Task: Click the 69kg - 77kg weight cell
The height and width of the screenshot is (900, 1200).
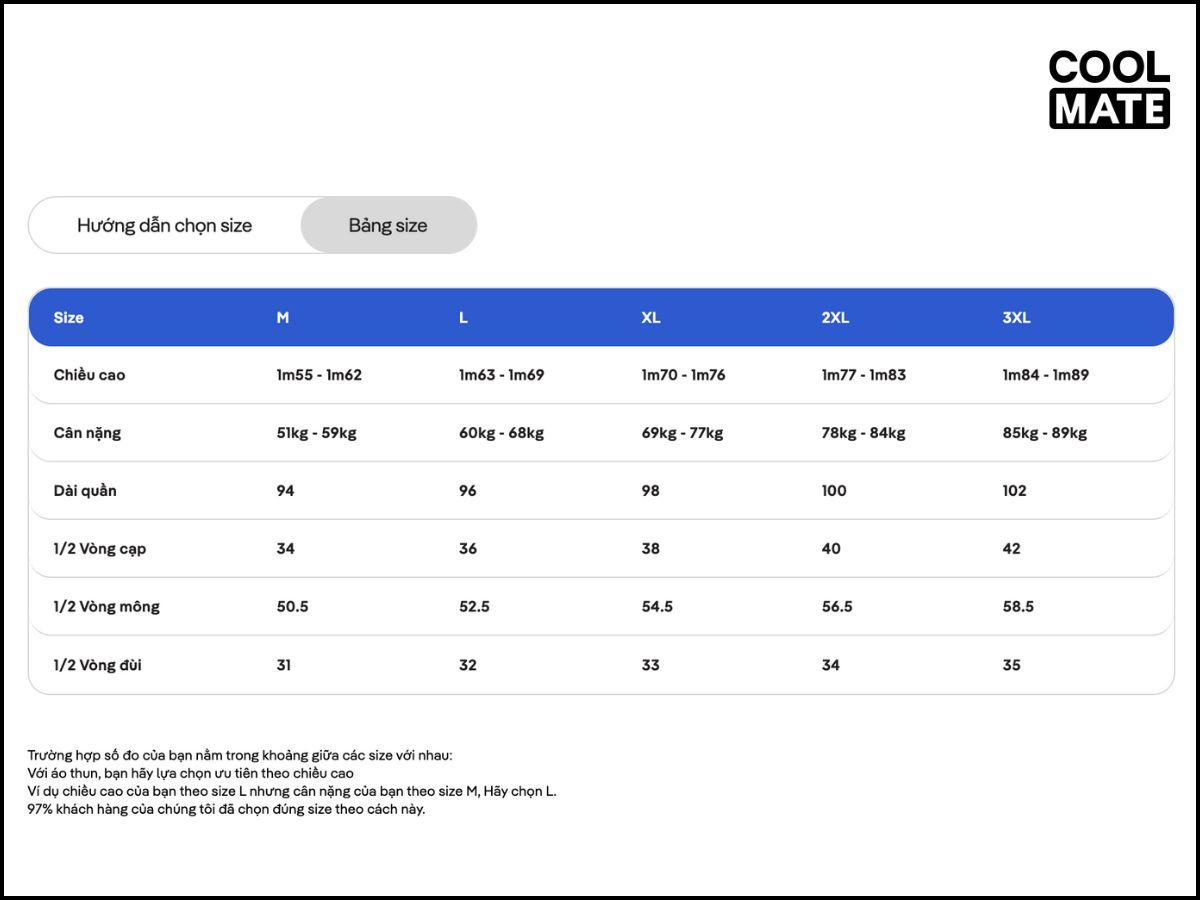Action: pyautogui.click(x=682, y=433)
